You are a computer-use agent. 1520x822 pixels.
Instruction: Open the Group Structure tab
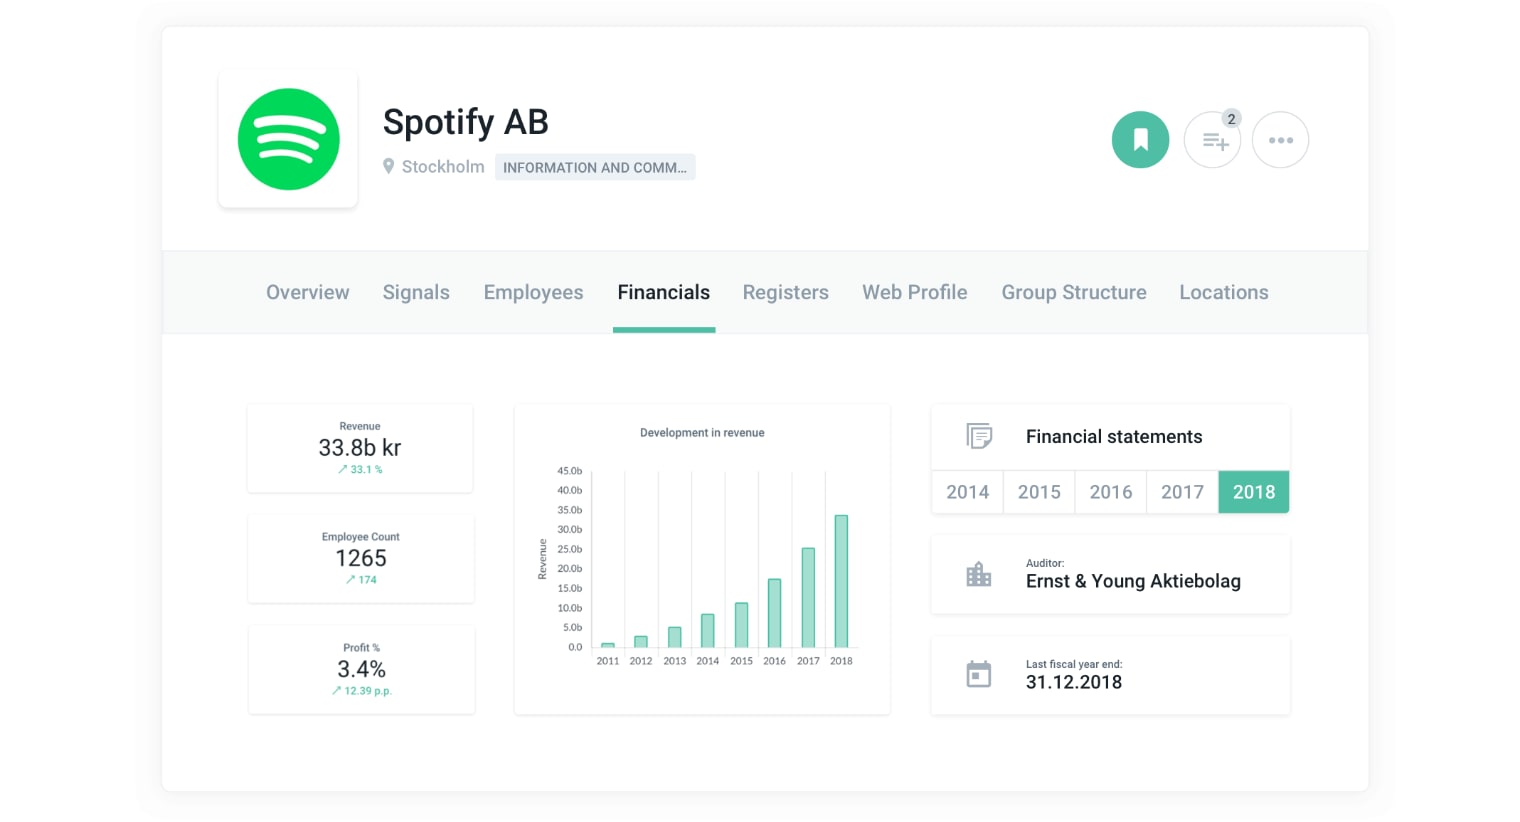click(1073, 292)
